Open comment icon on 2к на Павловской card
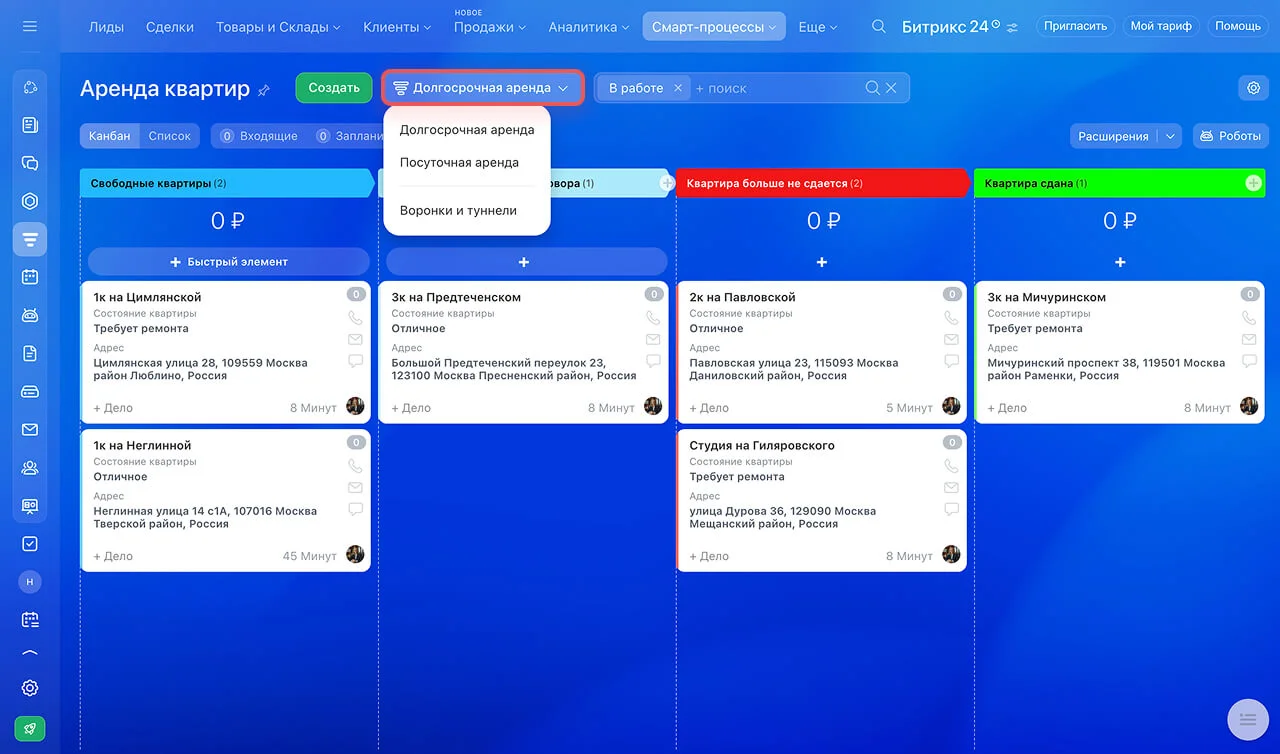This screenshot has width=1280, height=754. [951, 361]
